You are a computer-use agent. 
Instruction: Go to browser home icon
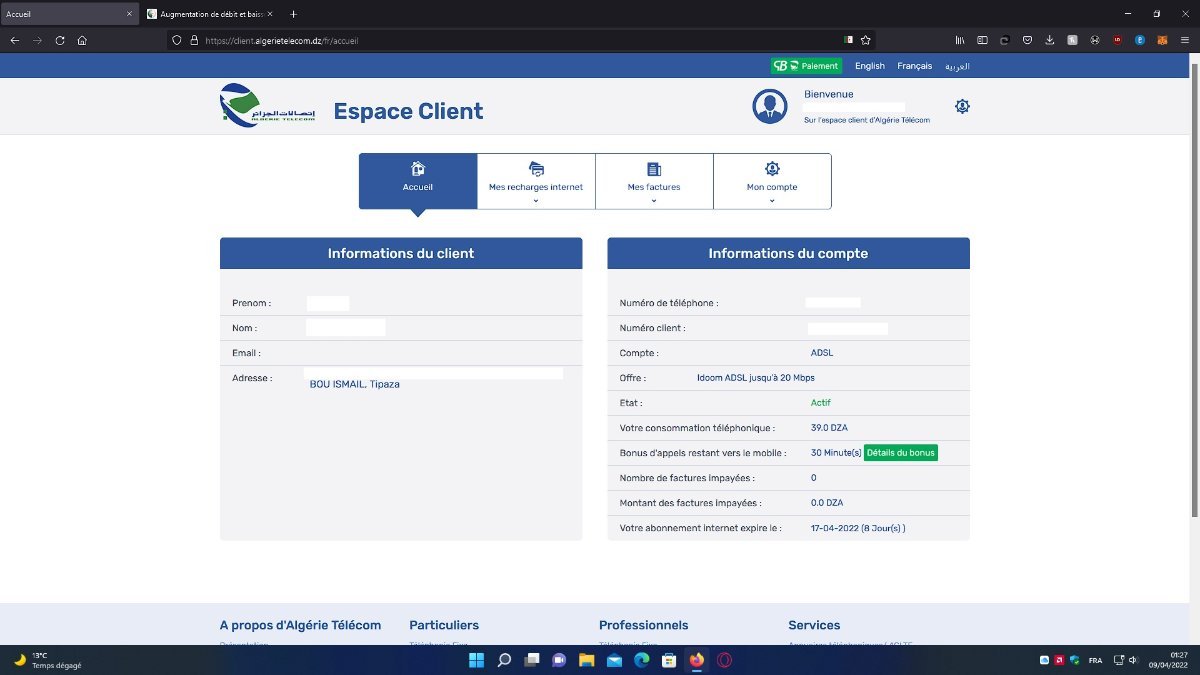pos(82,40)
